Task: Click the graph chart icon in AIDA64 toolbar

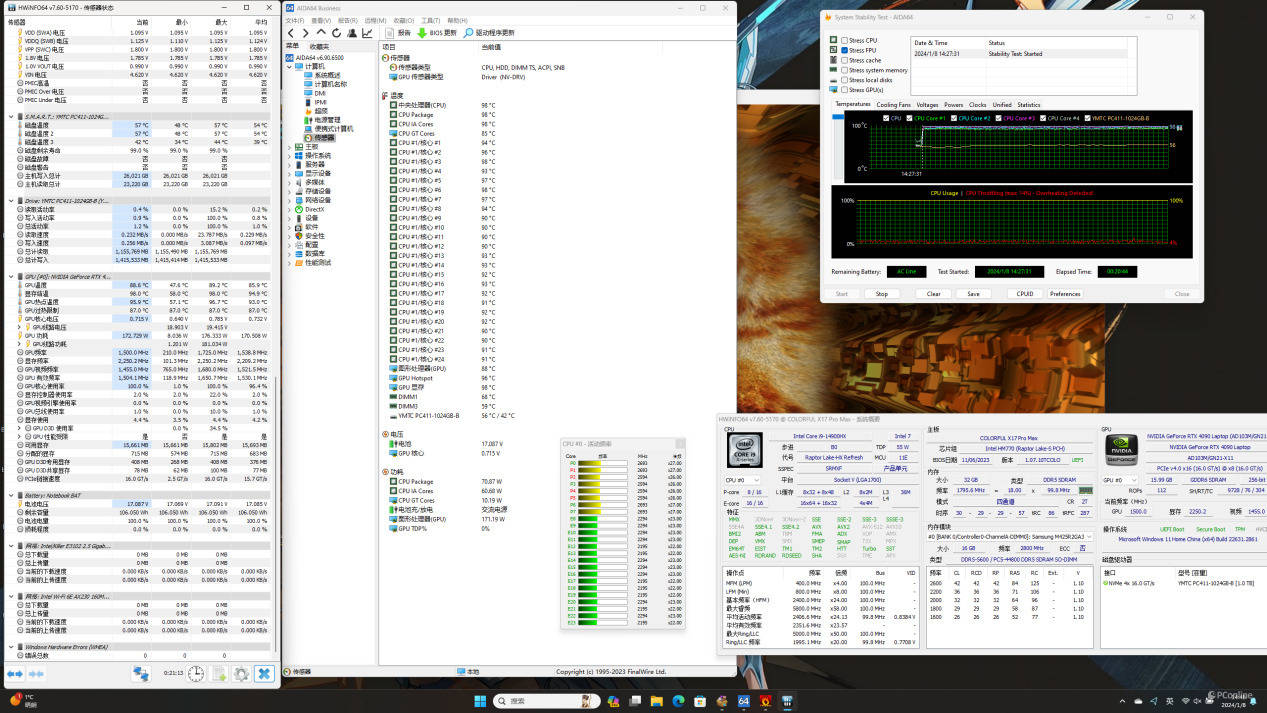Action: tap(367, 33)
